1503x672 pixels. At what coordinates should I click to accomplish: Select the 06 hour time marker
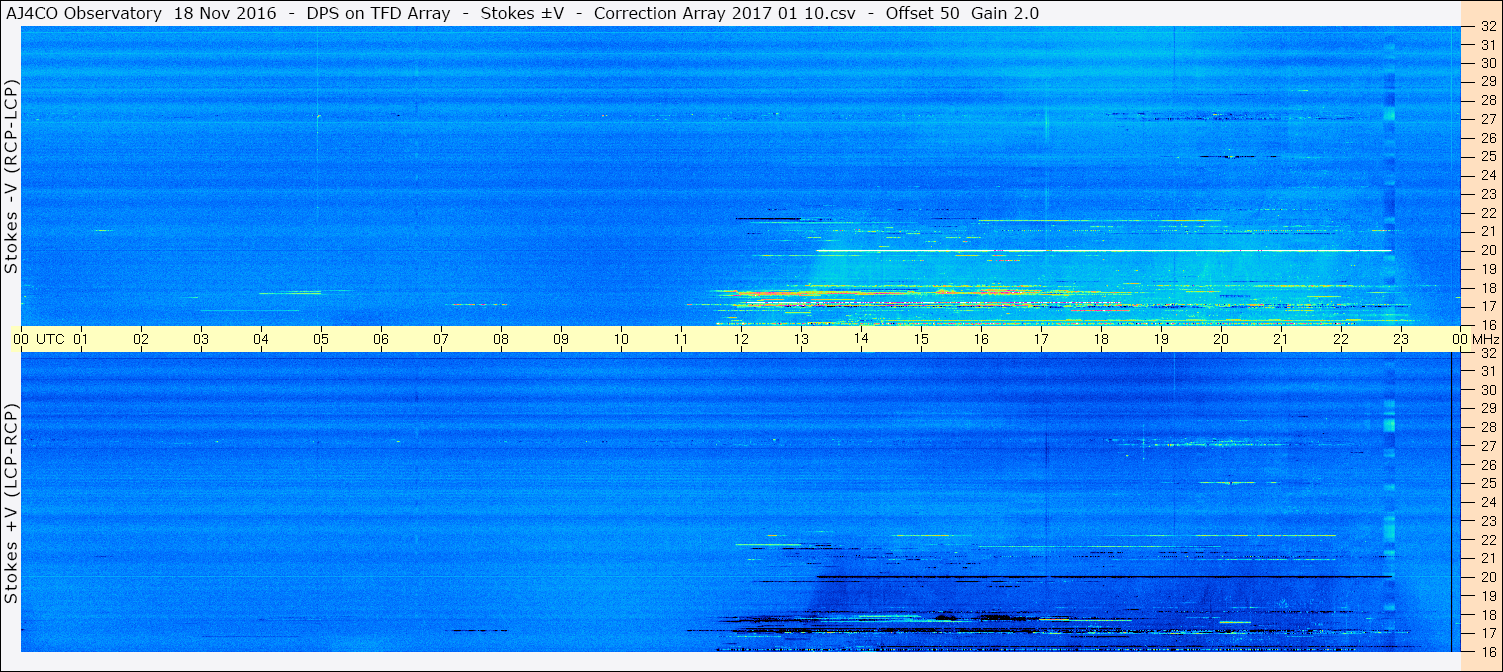[x=382, y=339]
